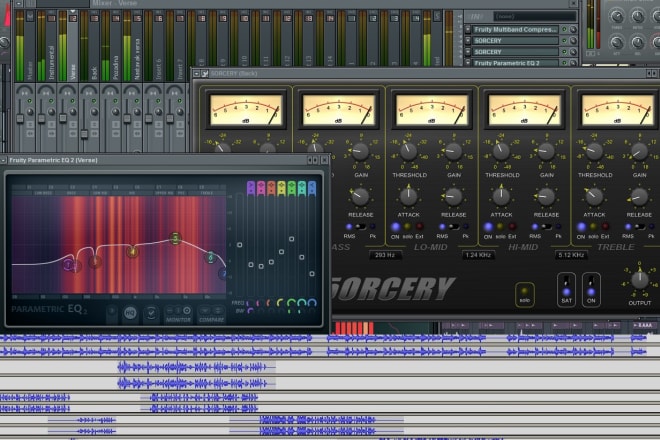Toggle HQ mode in Parametric EQ 2
Screen dimensions: 660x440
pyautogui.click(x=130, y=313)
